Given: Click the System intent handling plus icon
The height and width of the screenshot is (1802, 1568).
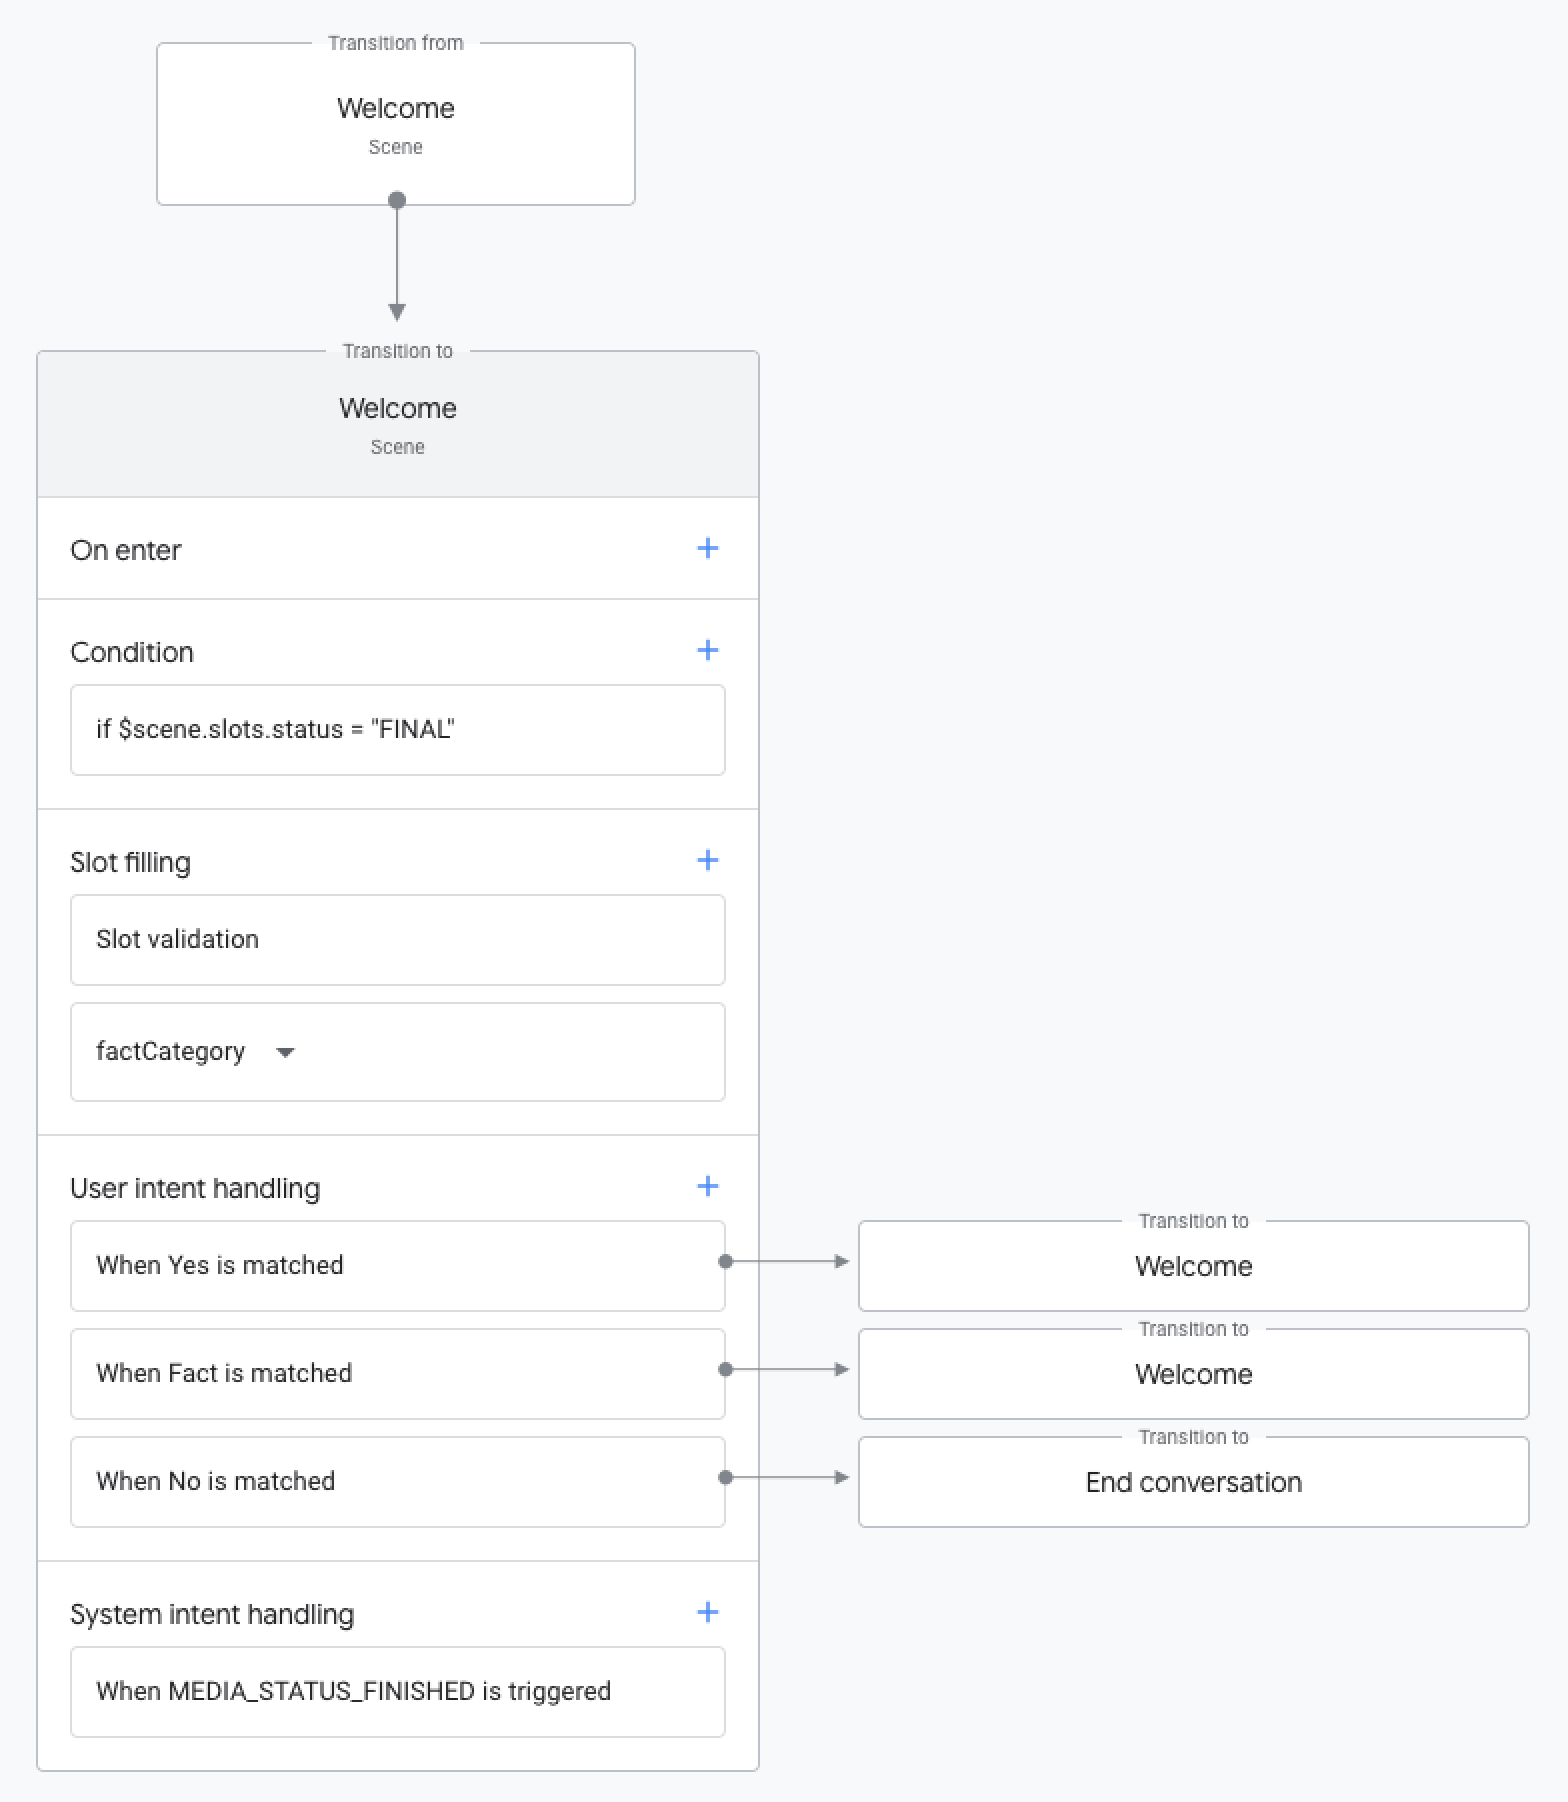Looking at the screenshot, I should click(x=707, y=1612).
